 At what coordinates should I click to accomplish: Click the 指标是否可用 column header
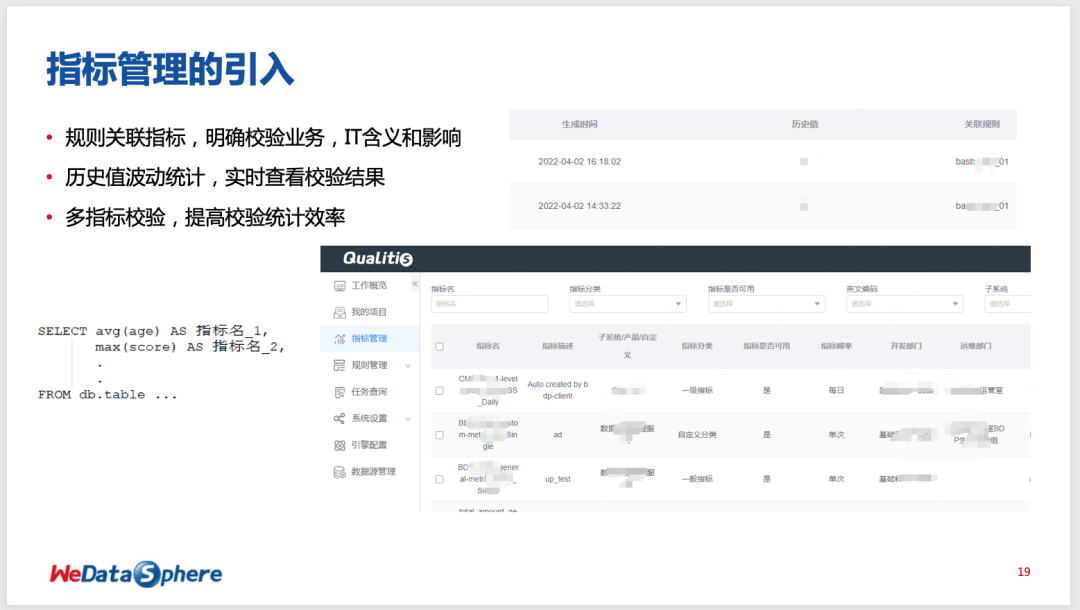pyautogui.click(x=766, y=346)
